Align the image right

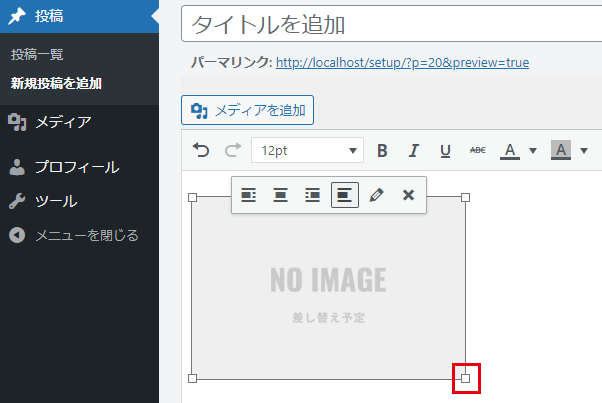coord(313,195)
